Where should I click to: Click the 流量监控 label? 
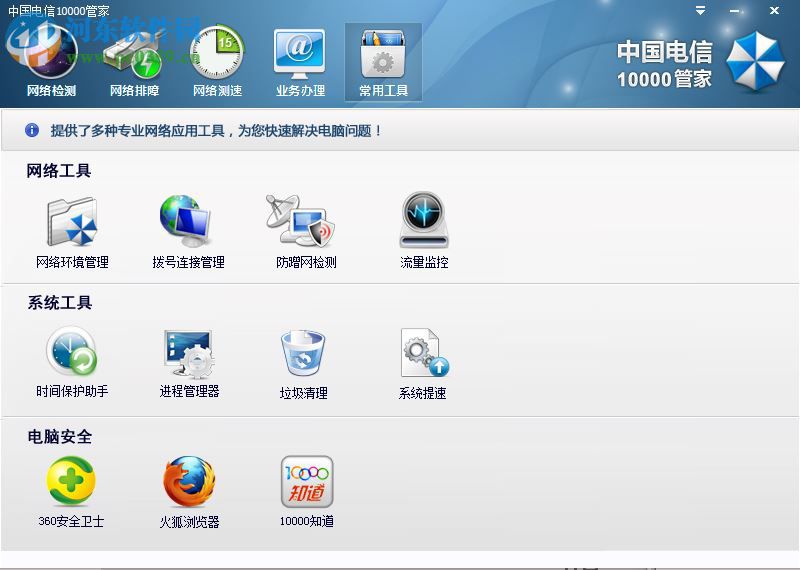point(424,262)
